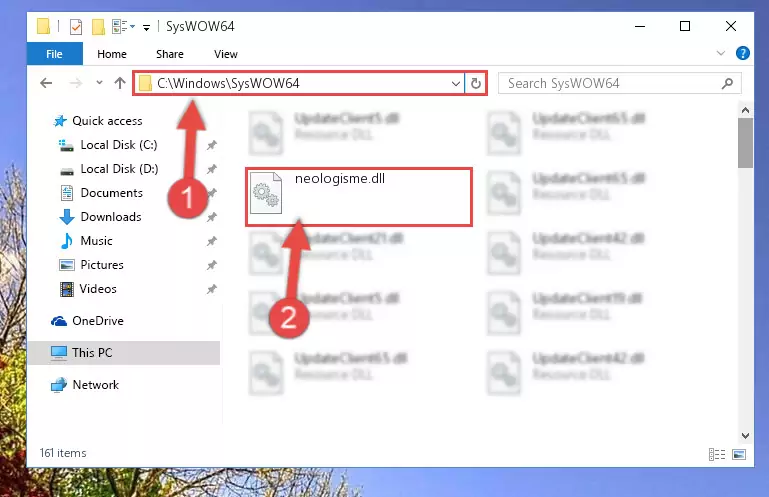
Task: Open the recent locations dropdown
Action: coord(100,82)
